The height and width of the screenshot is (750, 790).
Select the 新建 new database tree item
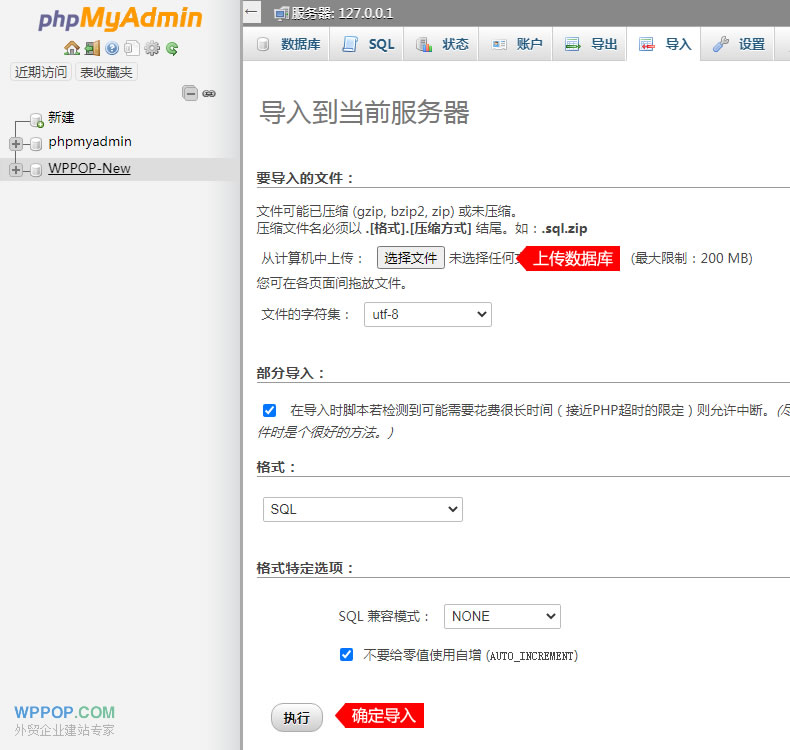tap(61, 118)
